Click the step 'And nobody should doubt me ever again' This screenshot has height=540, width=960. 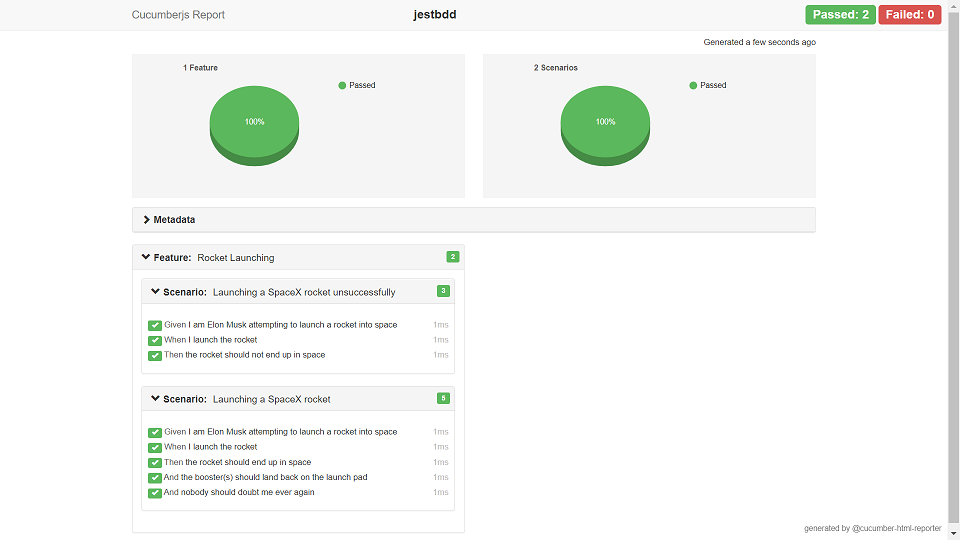click(x=239, y=492)
